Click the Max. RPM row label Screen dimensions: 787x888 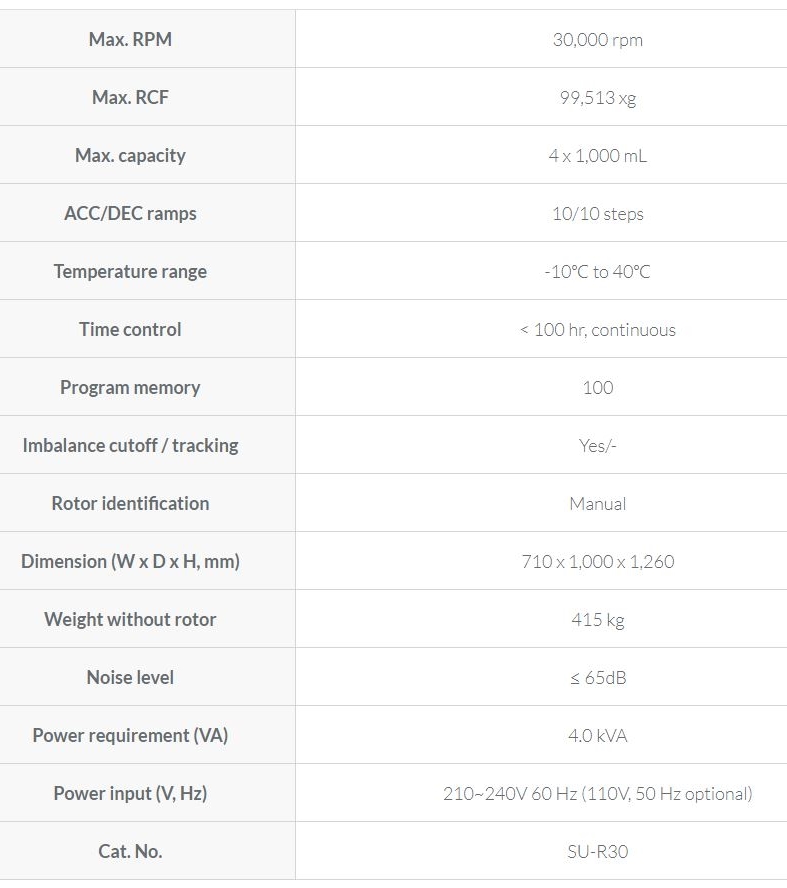click(x=130, y=40)
